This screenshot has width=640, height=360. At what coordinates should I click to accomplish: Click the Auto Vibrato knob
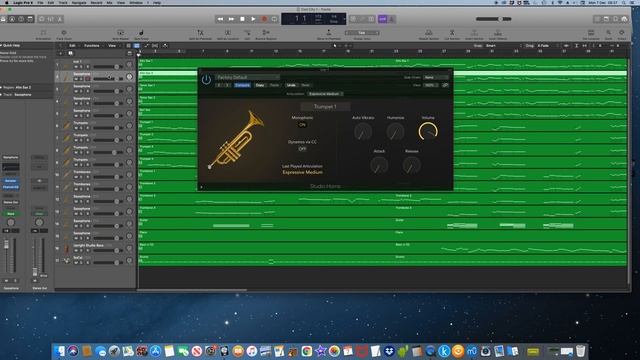click(x=363, y=131)
